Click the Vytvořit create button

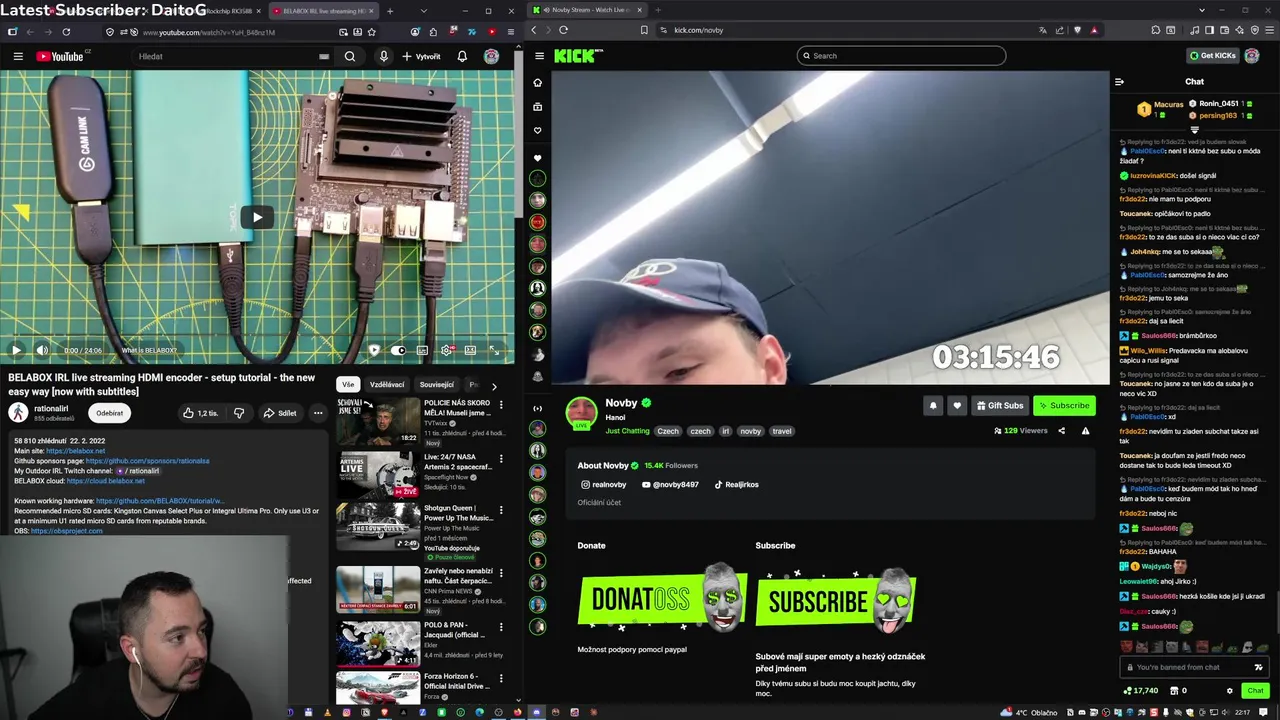[x=421, y=56]
